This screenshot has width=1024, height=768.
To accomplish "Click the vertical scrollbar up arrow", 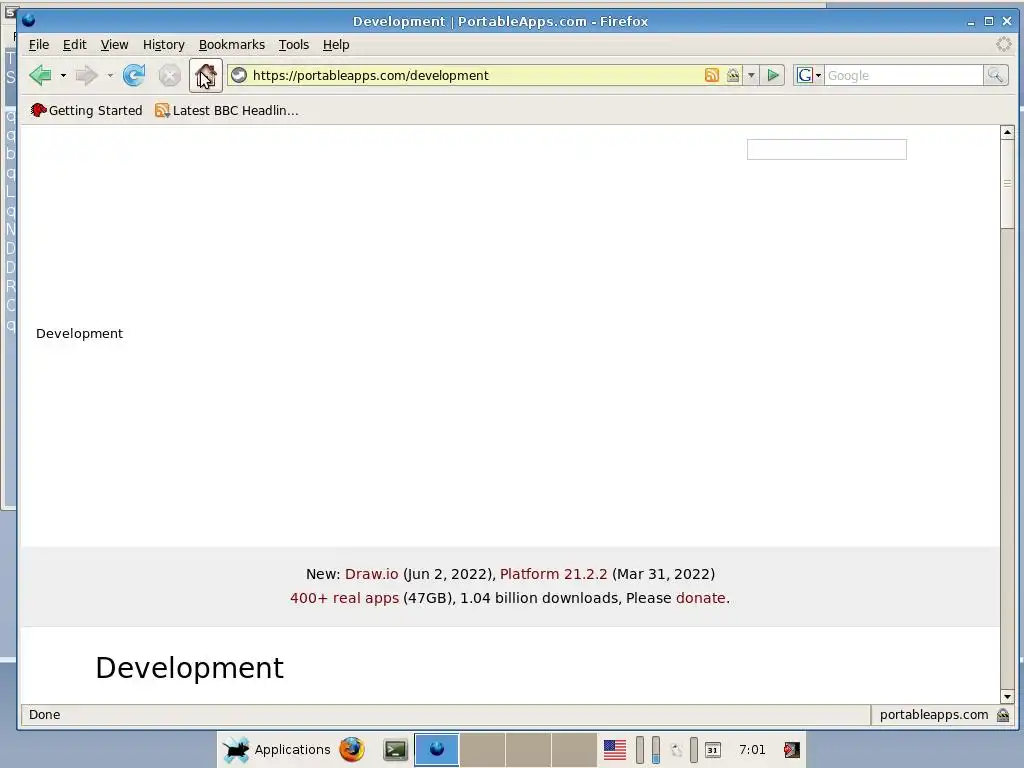I will pyautogui.click(x=1007, y=133).
